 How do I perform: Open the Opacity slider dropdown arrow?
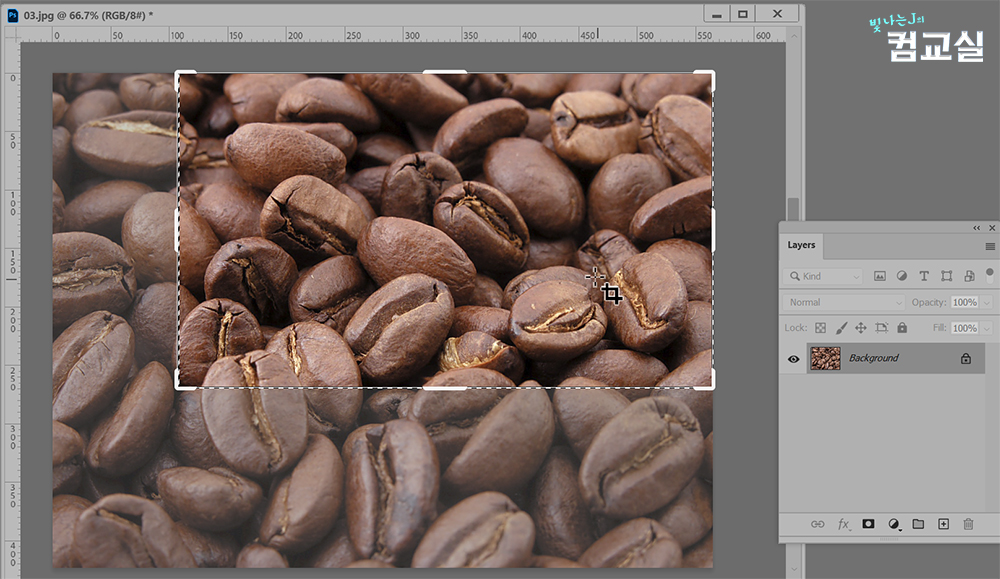click(987, 302)
